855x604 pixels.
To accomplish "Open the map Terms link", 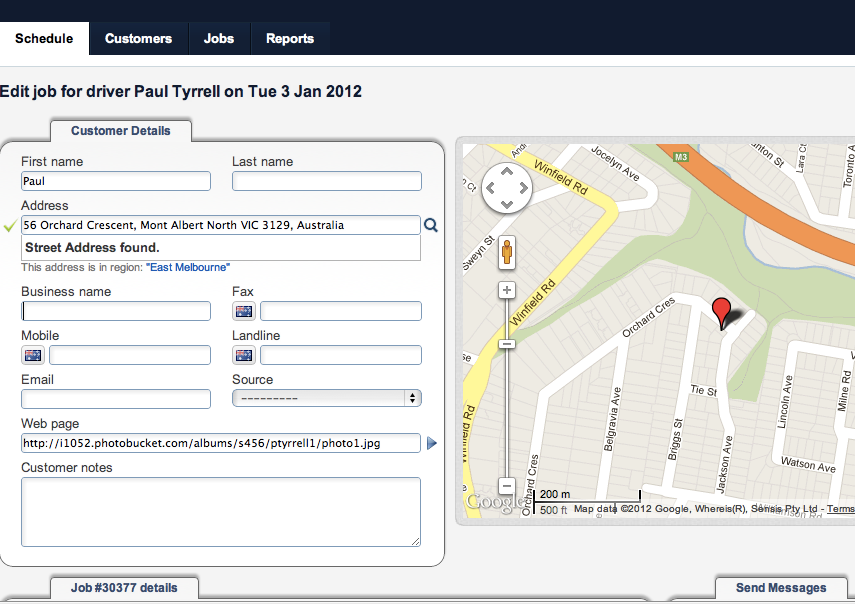I will point(840,509).
